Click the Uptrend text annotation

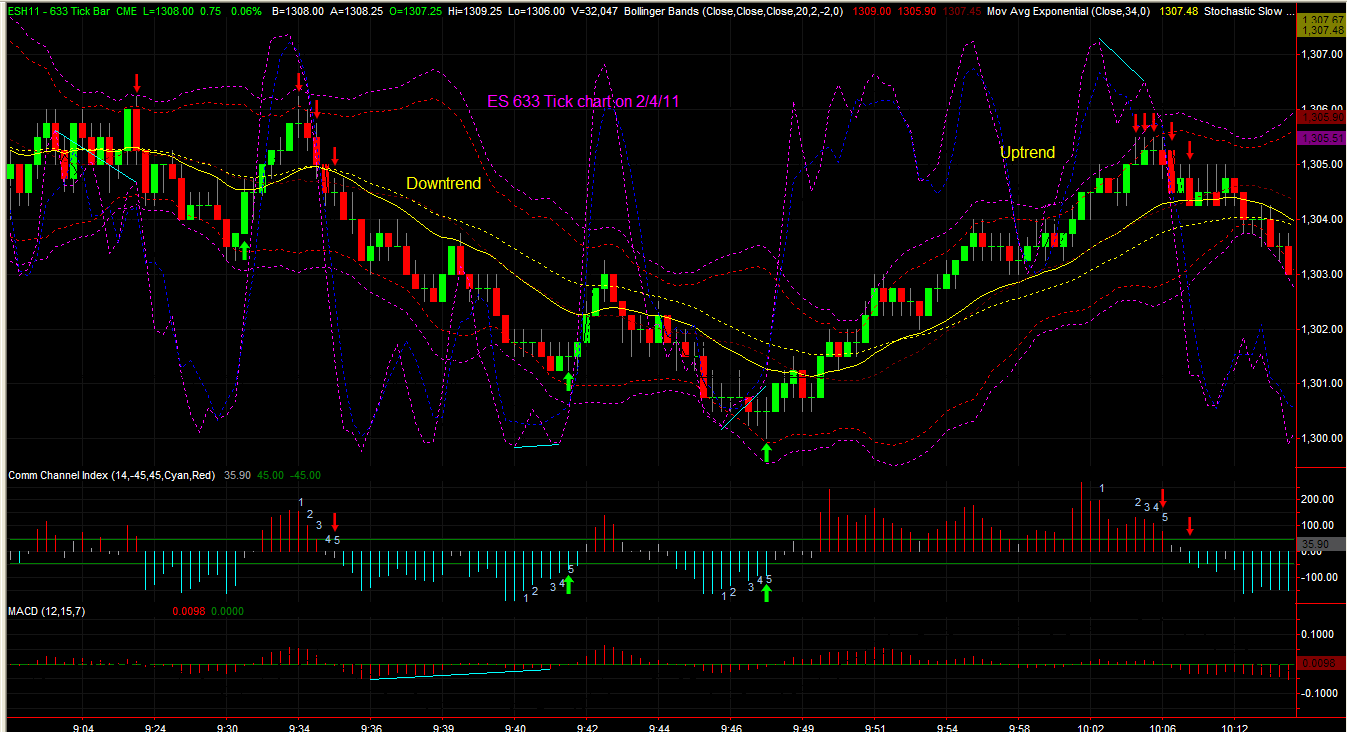pos(1027,153)
